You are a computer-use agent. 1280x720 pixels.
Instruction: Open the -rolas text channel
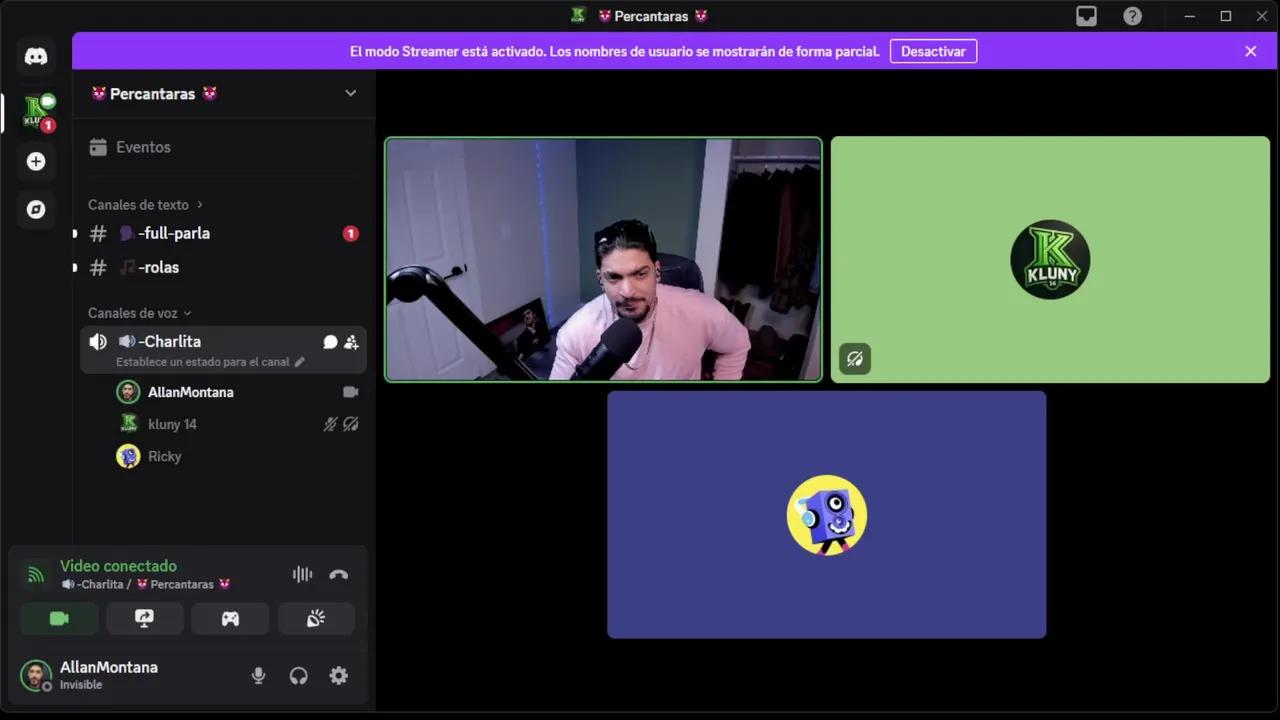(222, 267)
